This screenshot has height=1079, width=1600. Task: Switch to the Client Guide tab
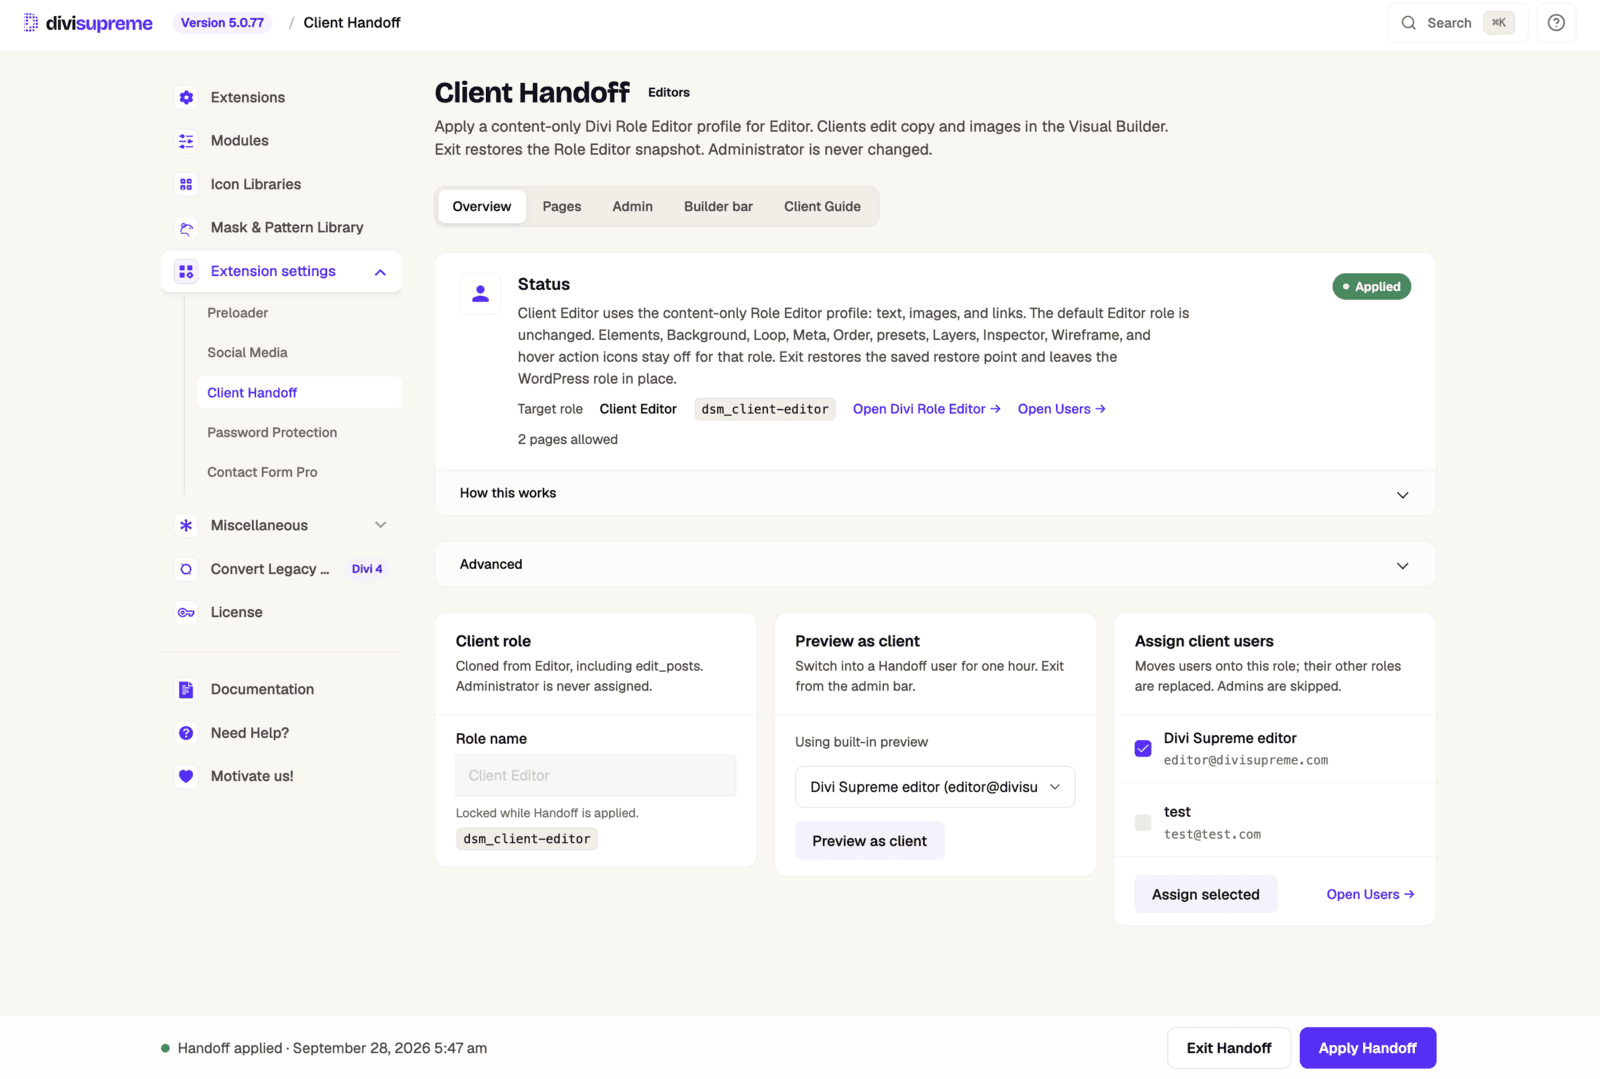pos(822,206)
